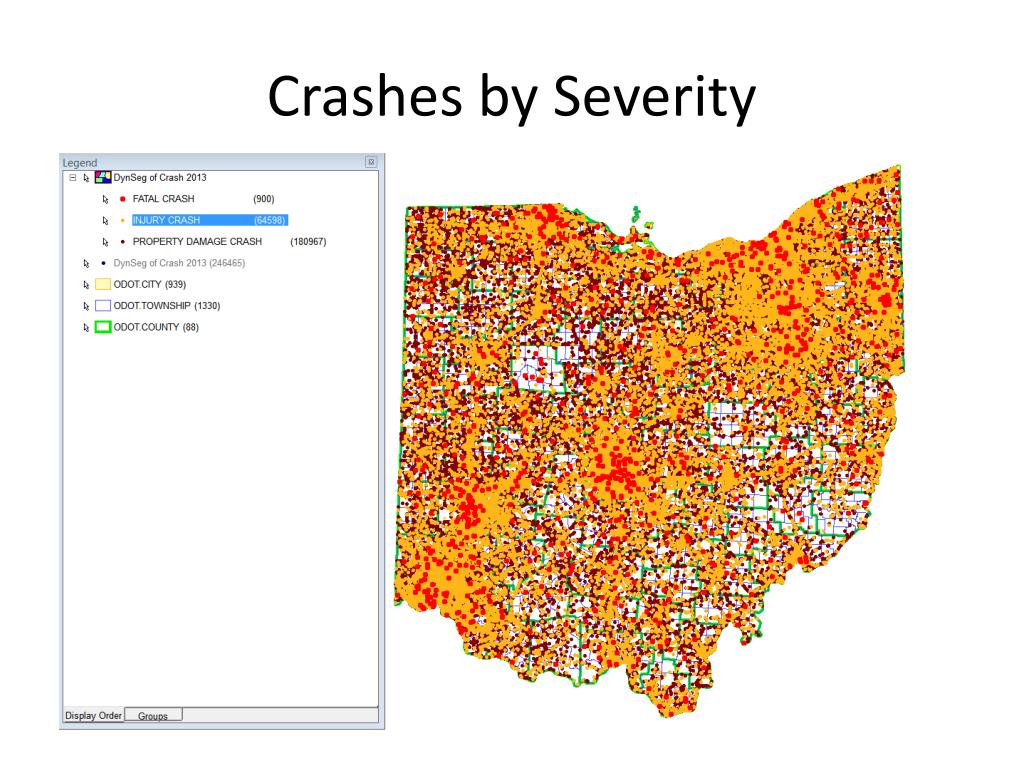The height and width of the screenshot is (768, 1024).
Task: Click the Crashes by Severity heading
Action: pos(511,96)
